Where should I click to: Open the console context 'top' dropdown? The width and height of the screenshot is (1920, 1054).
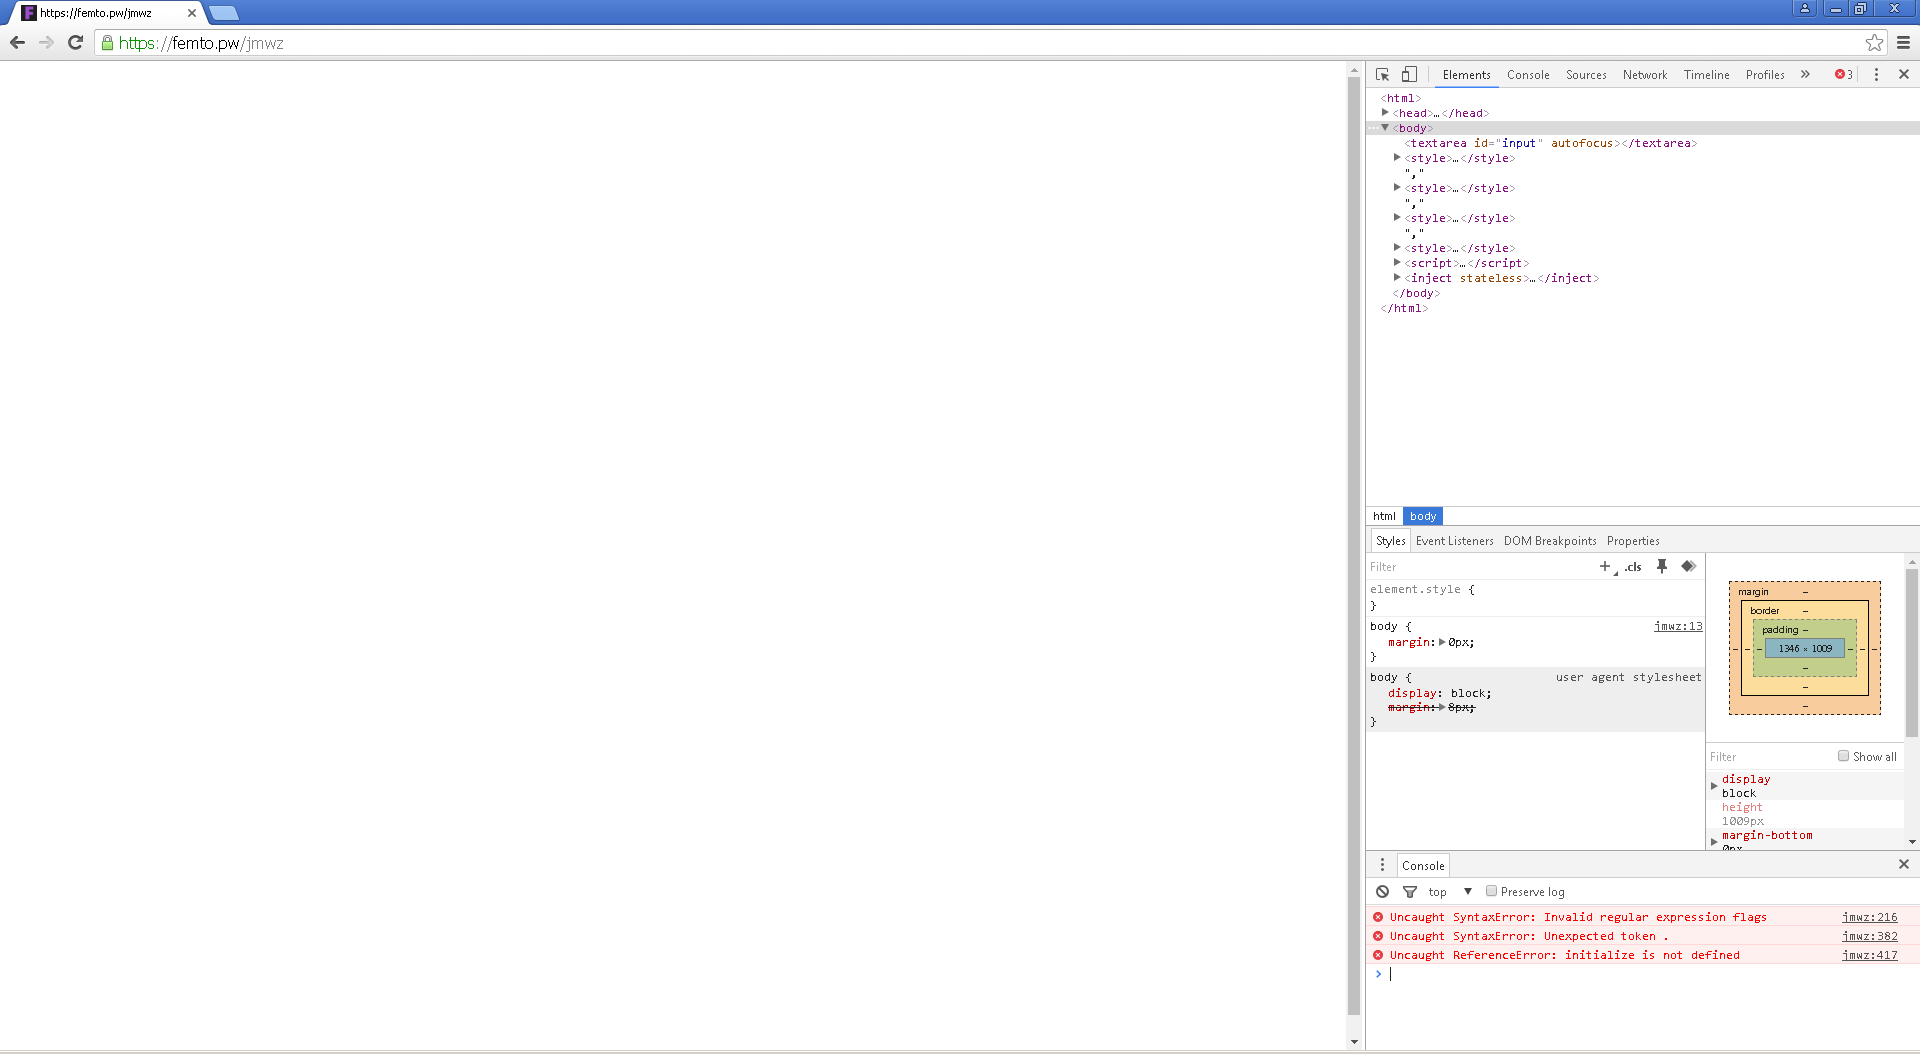1450,892
